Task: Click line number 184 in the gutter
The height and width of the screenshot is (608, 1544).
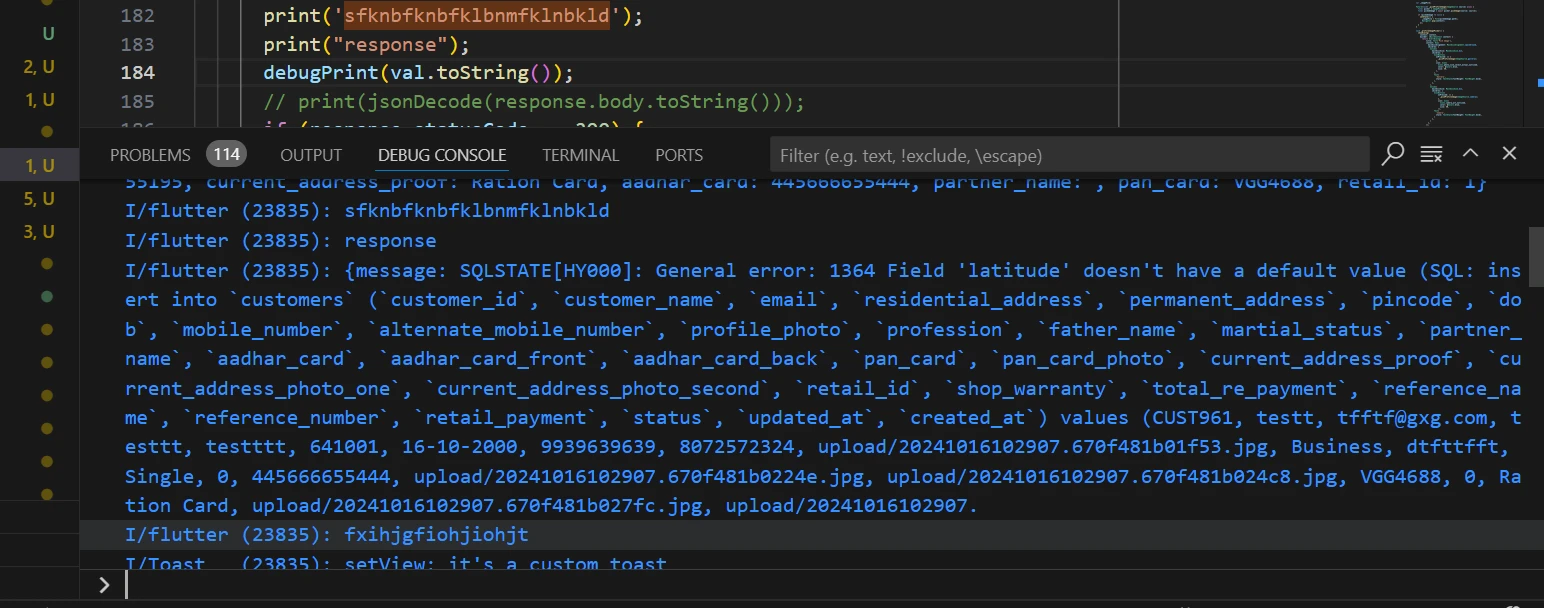Action: tap(137, 72)
